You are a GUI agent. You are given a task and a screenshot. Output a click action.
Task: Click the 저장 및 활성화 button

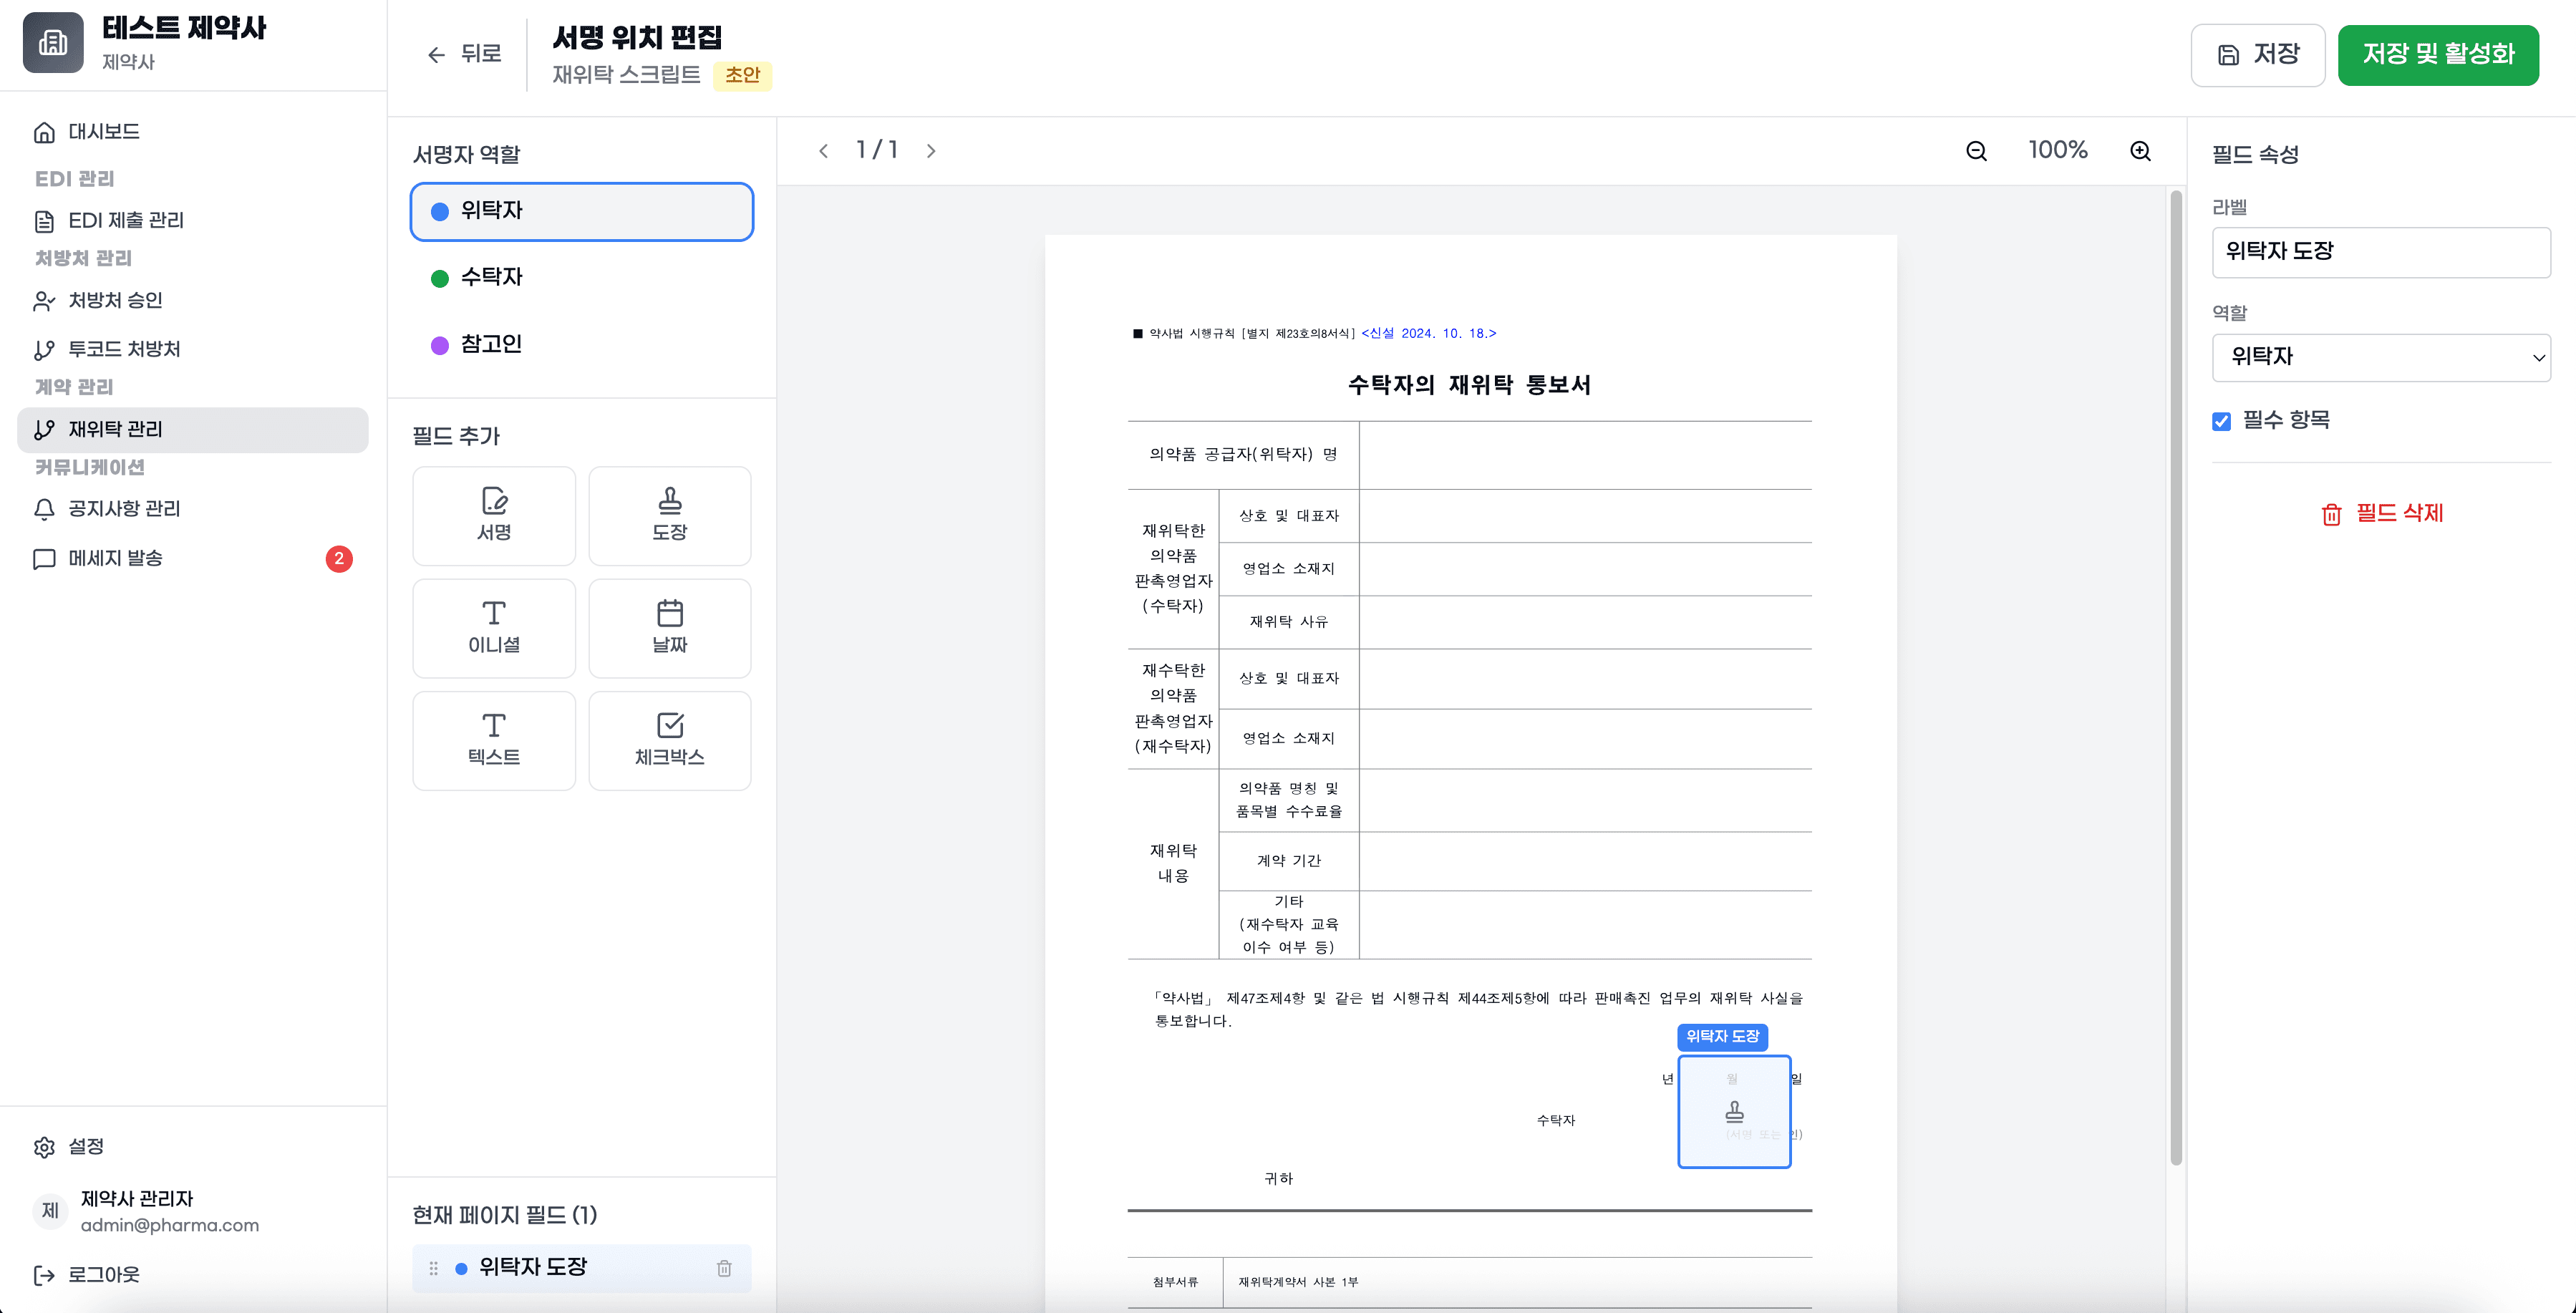[2438, 55]
